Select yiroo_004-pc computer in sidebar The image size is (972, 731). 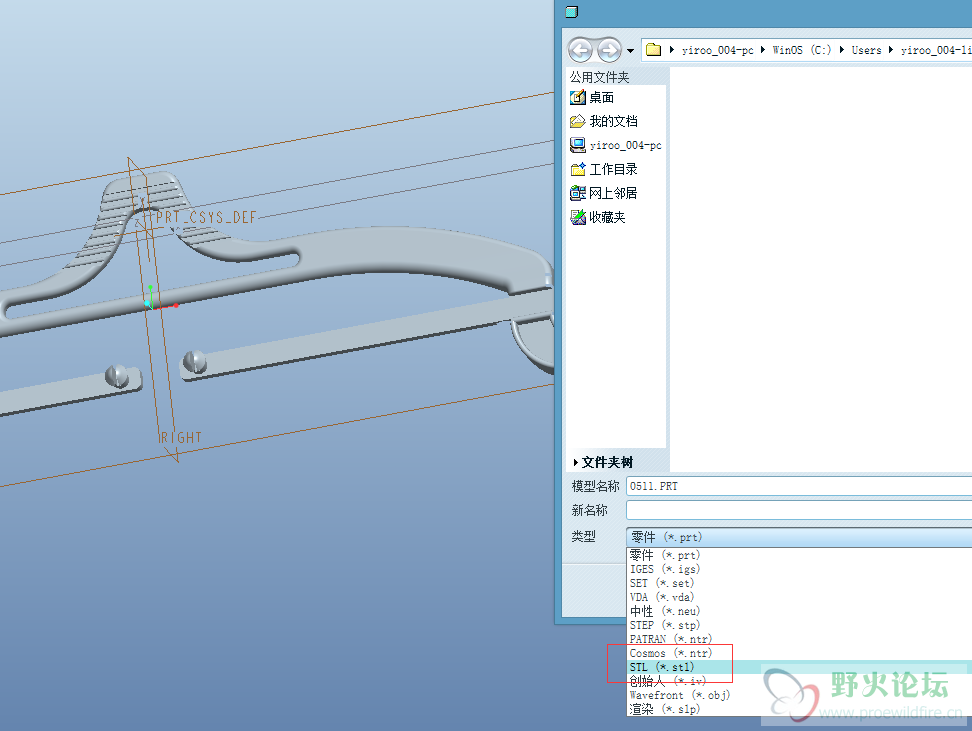pos(624,145)
